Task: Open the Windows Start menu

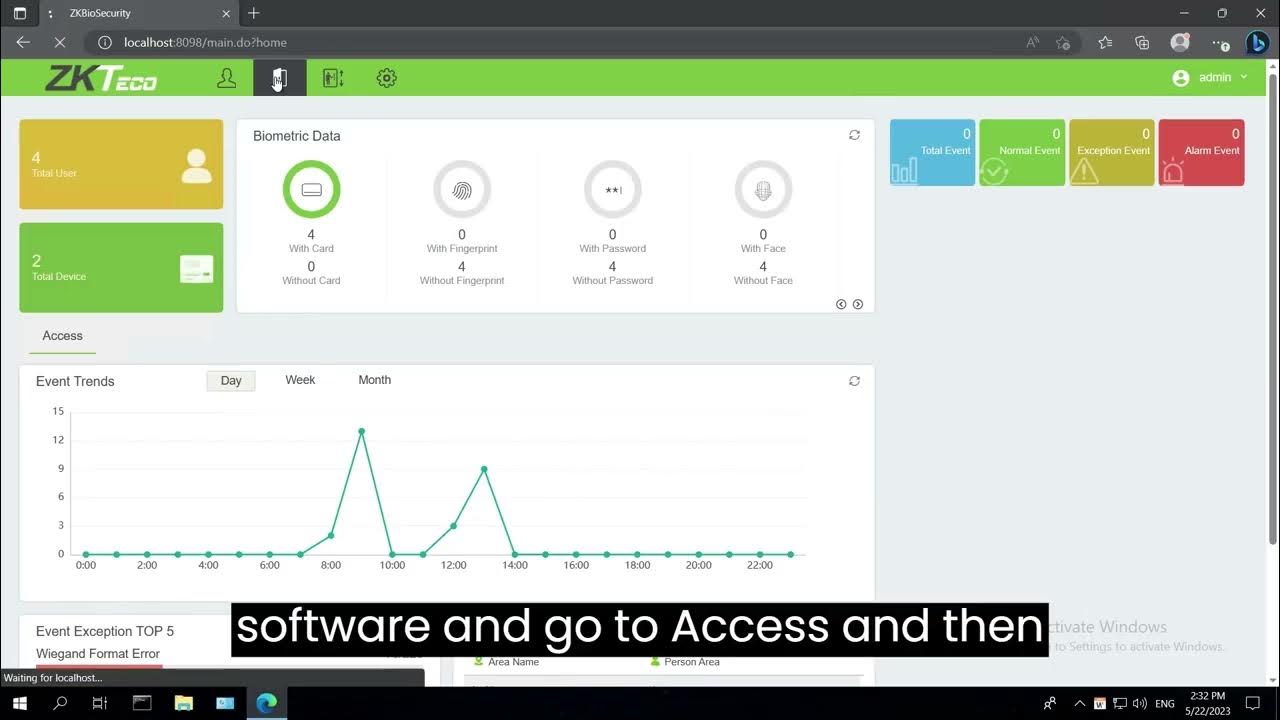Action: coord(19,703)
